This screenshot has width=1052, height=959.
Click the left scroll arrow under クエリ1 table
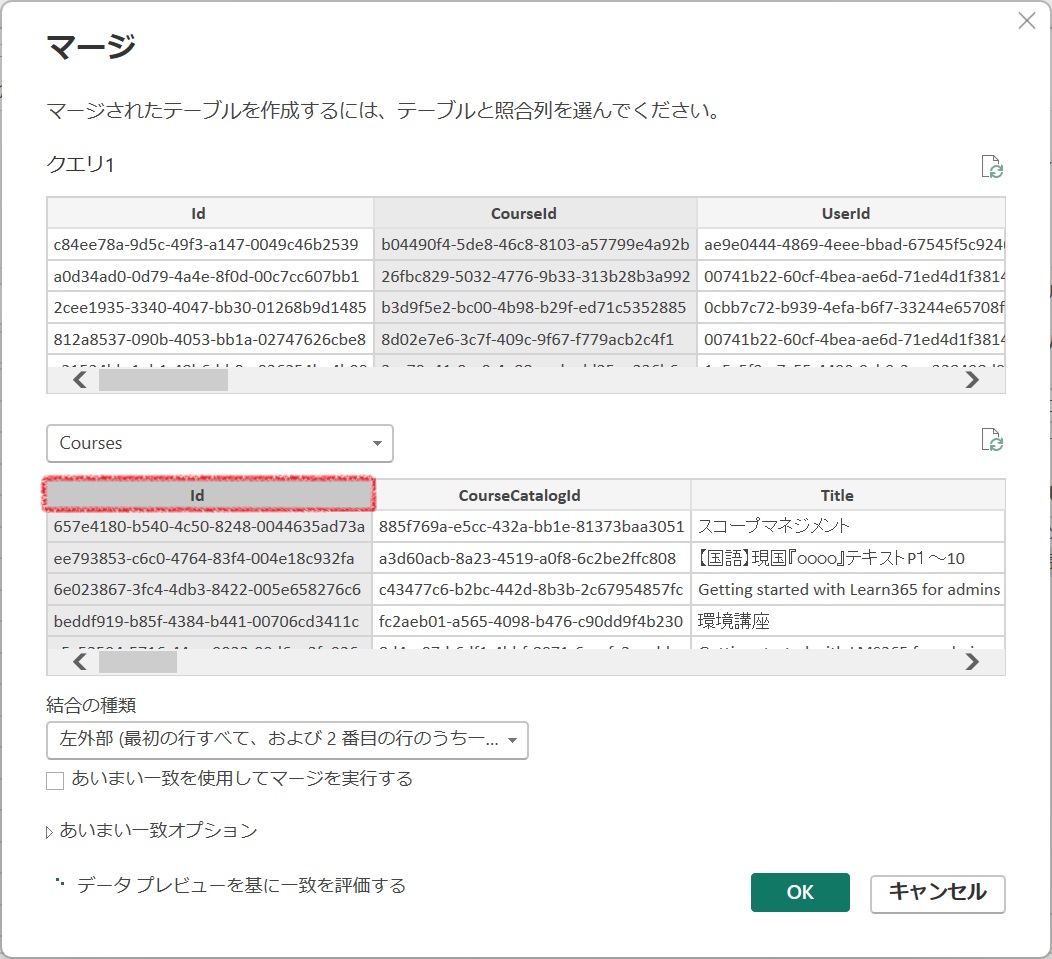79,380
